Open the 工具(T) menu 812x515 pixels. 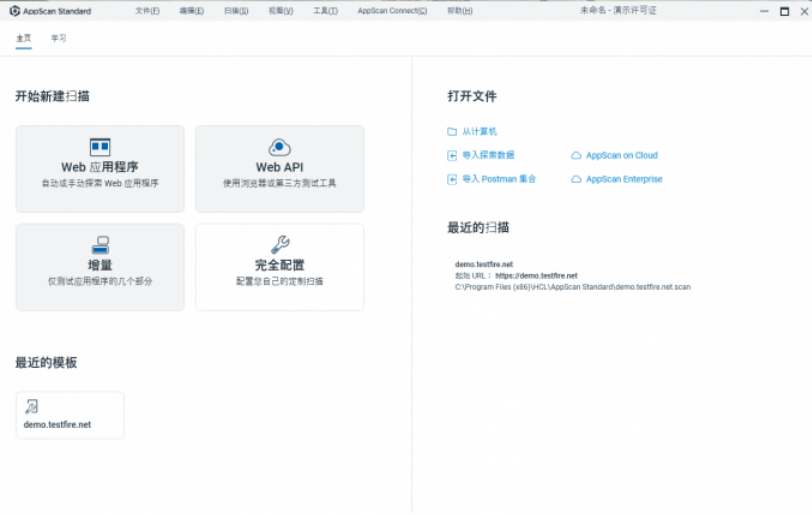coord(325,11)
